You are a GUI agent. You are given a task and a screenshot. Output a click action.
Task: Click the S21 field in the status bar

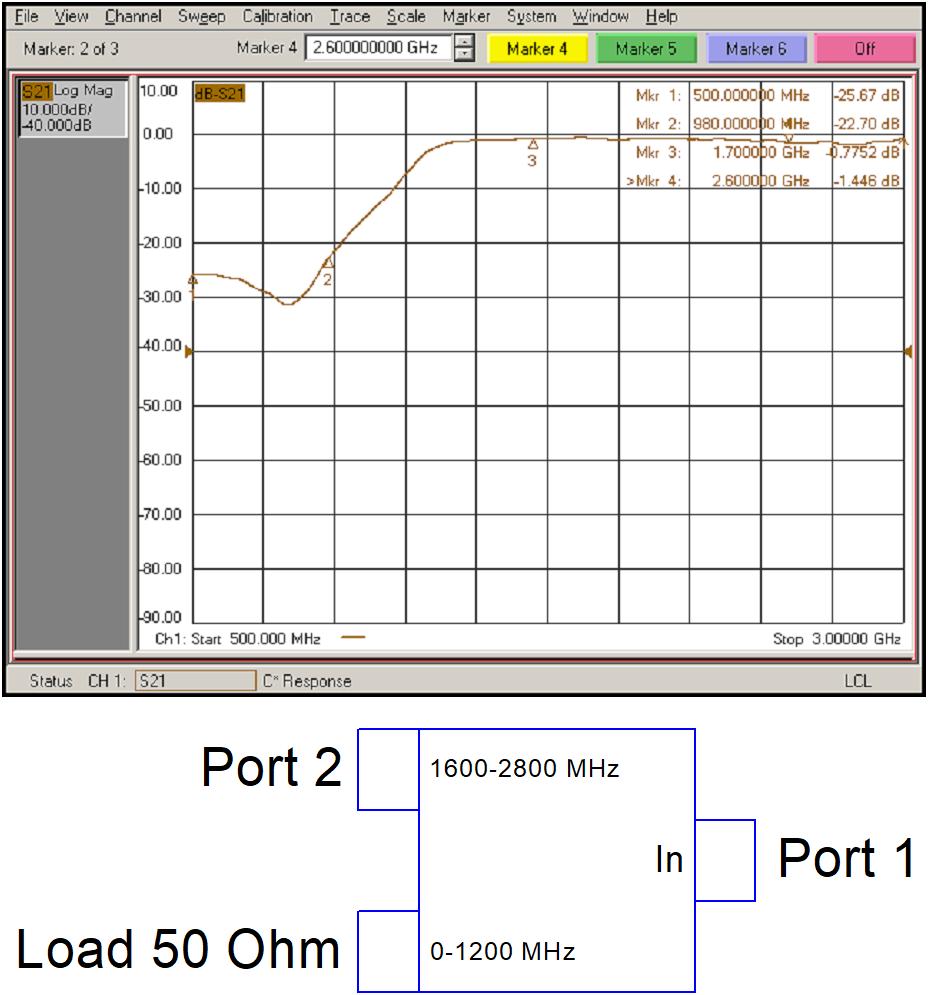click(x=194, y=681)
